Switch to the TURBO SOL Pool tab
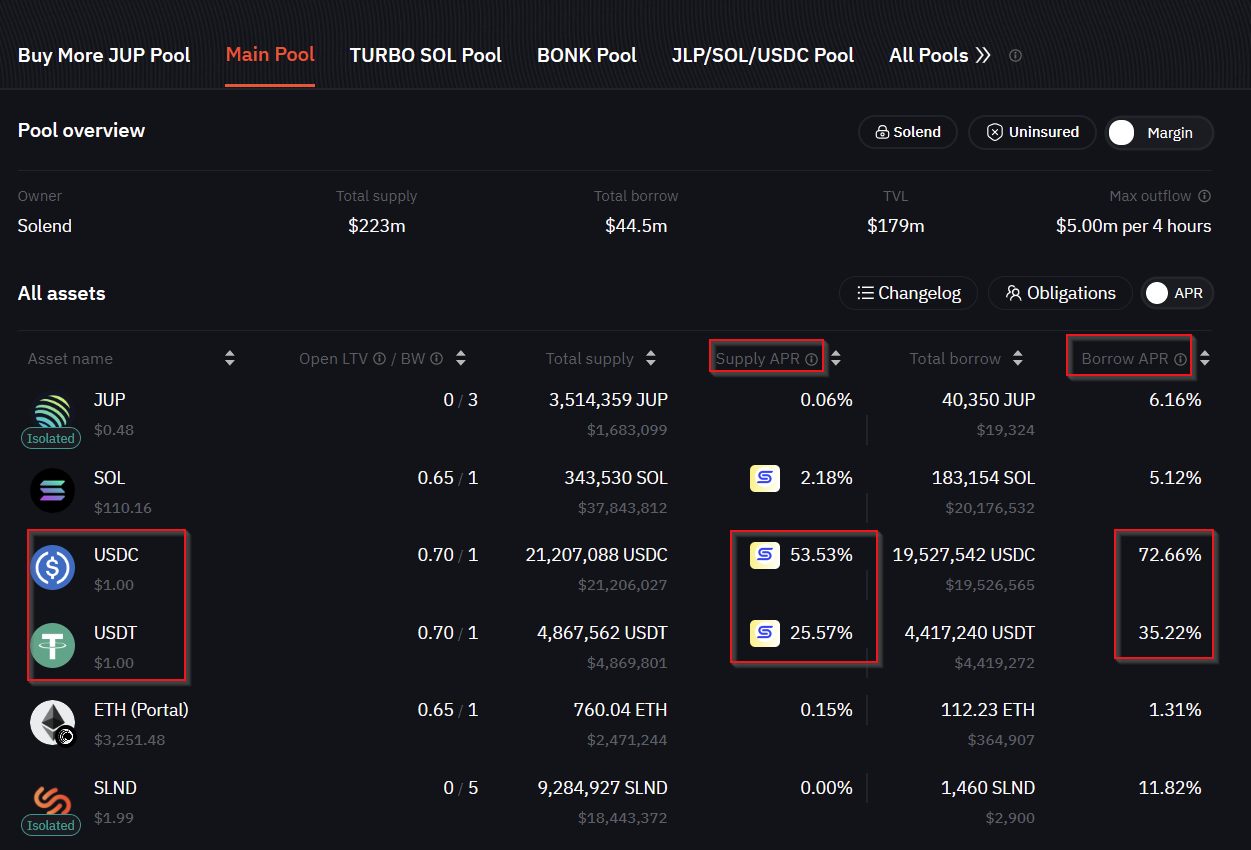The height and width of the screenshot is (850, 1251). (426, 55)
